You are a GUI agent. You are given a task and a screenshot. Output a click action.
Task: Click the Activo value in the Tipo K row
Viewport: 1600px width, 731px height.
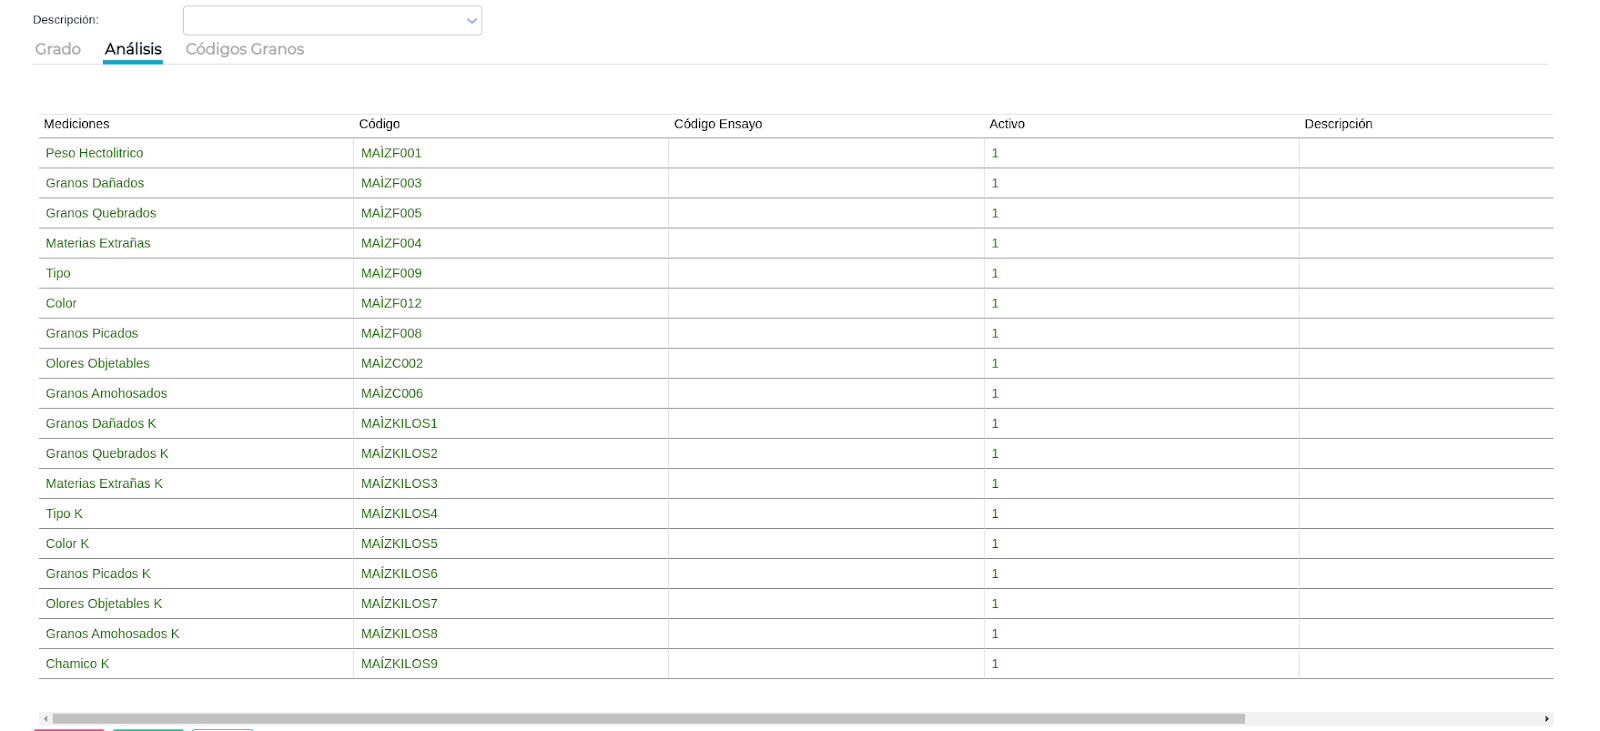coord(995,513)
